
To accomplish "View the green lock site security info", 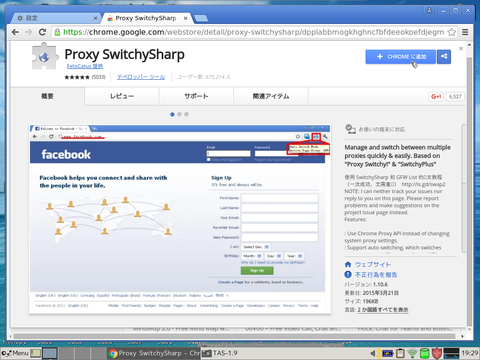I will coord(57,32).
